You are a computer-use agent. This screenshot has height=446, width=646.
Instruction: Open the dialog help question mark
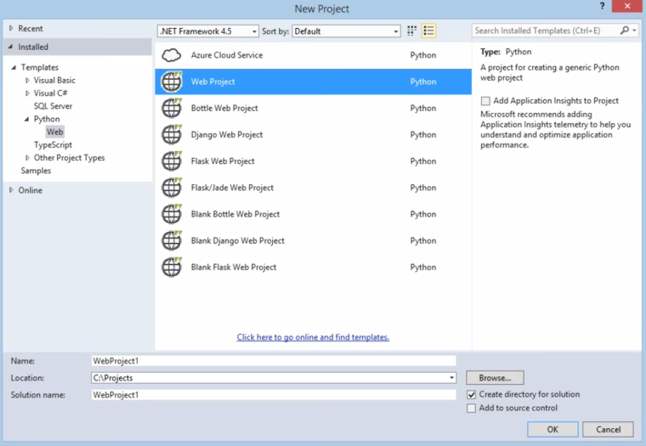[x=602, y=6]
